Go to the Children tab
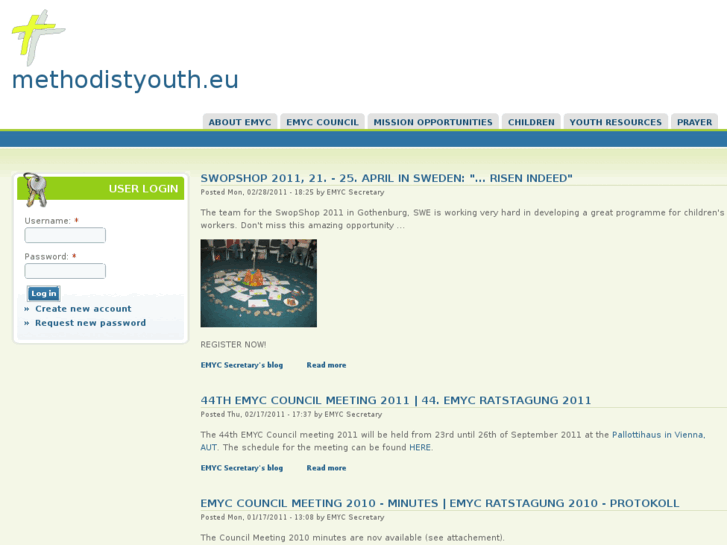The height and width of the screenshot is (545, 727). [x=531, y=122]
